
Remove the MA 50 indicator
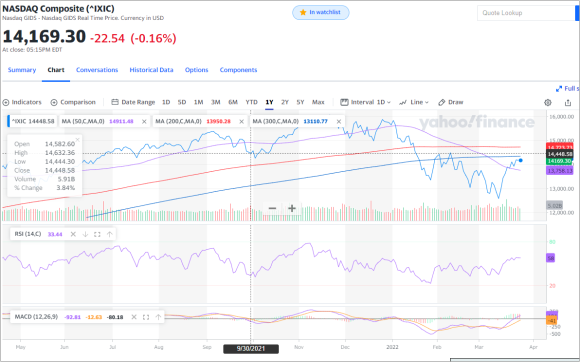(144, 121)
